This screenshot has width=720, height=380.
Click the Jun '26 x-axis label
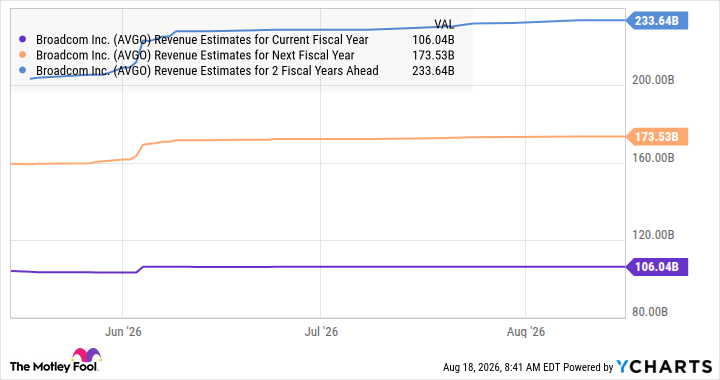point(123,332)
